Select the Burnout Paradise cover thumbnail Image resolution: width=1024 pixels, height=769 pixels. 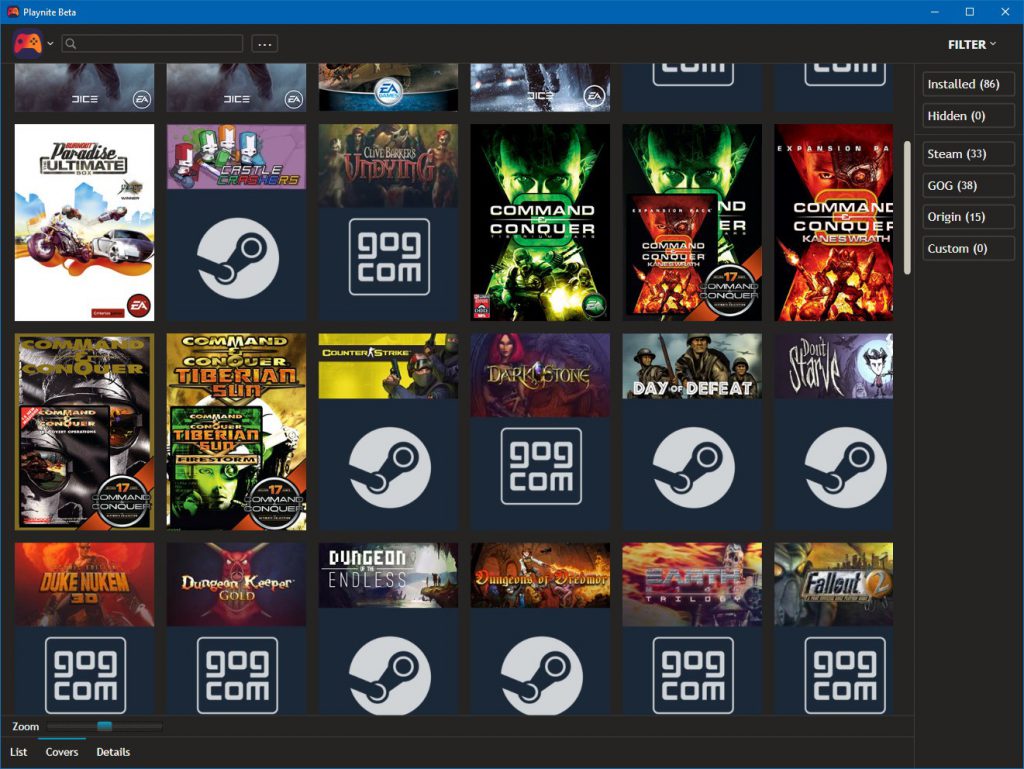pyautogui.click(x=85, y=222)
